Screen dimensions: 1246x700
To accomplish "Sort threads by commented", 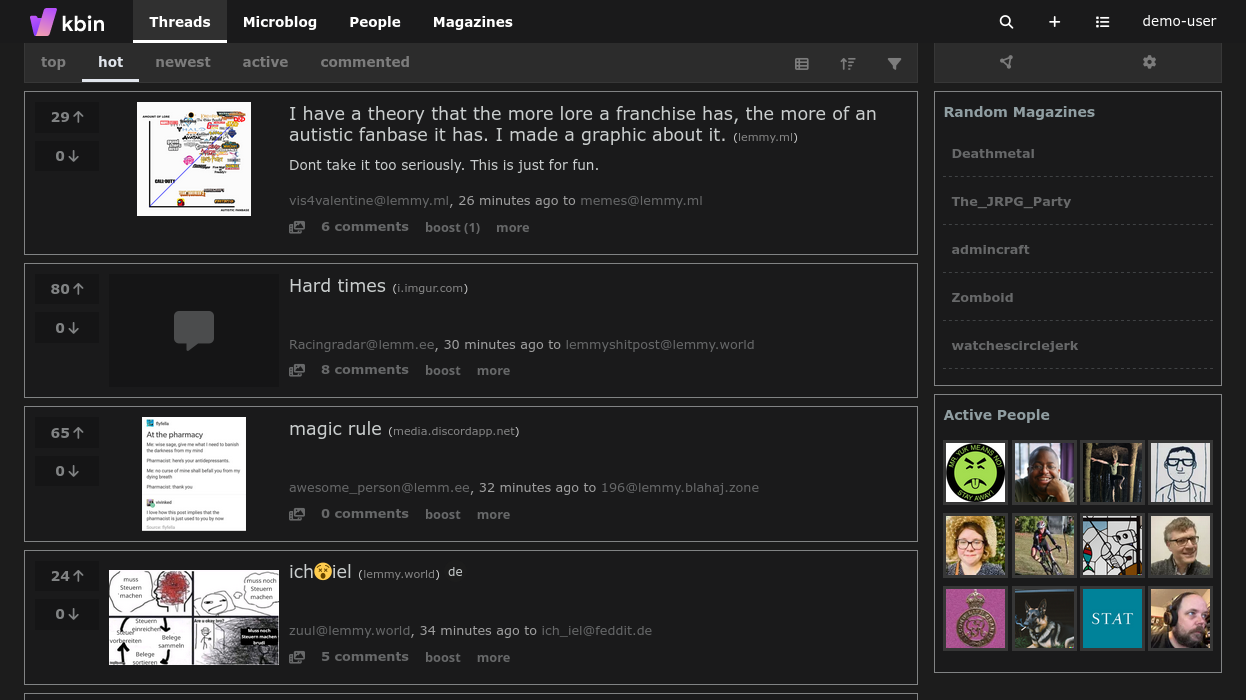I will [x=365, y=62].
